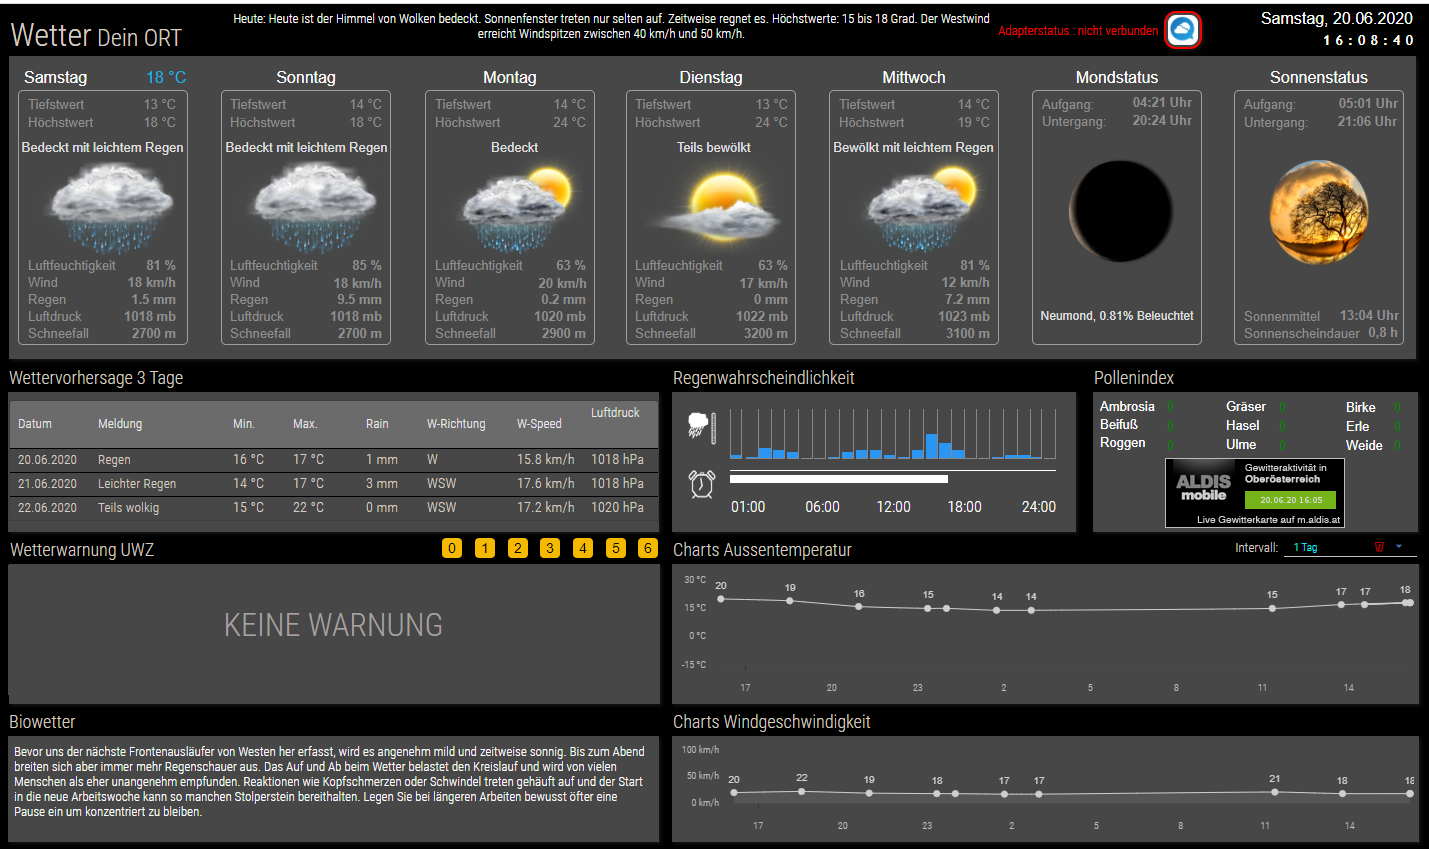Click the W-Speed column header
Viewport: 1429px width, 849px height.
click(x=539, y=424)
